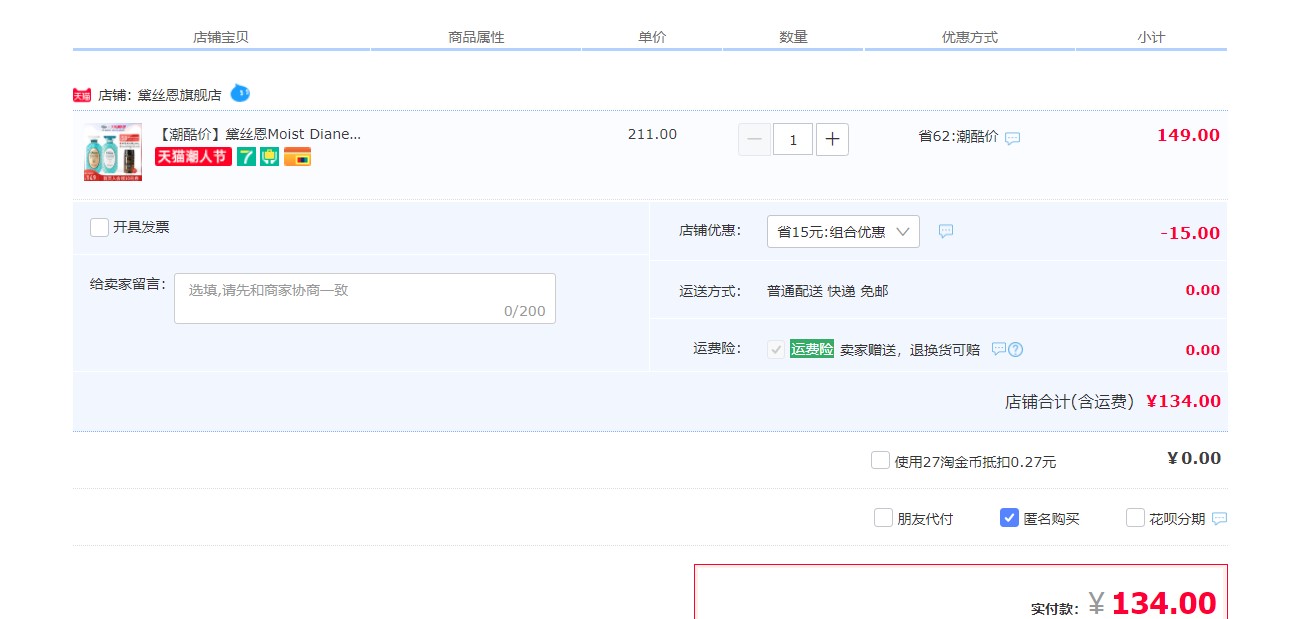
Task: Click the 单价 column header
Action: (x=652, y=37)
